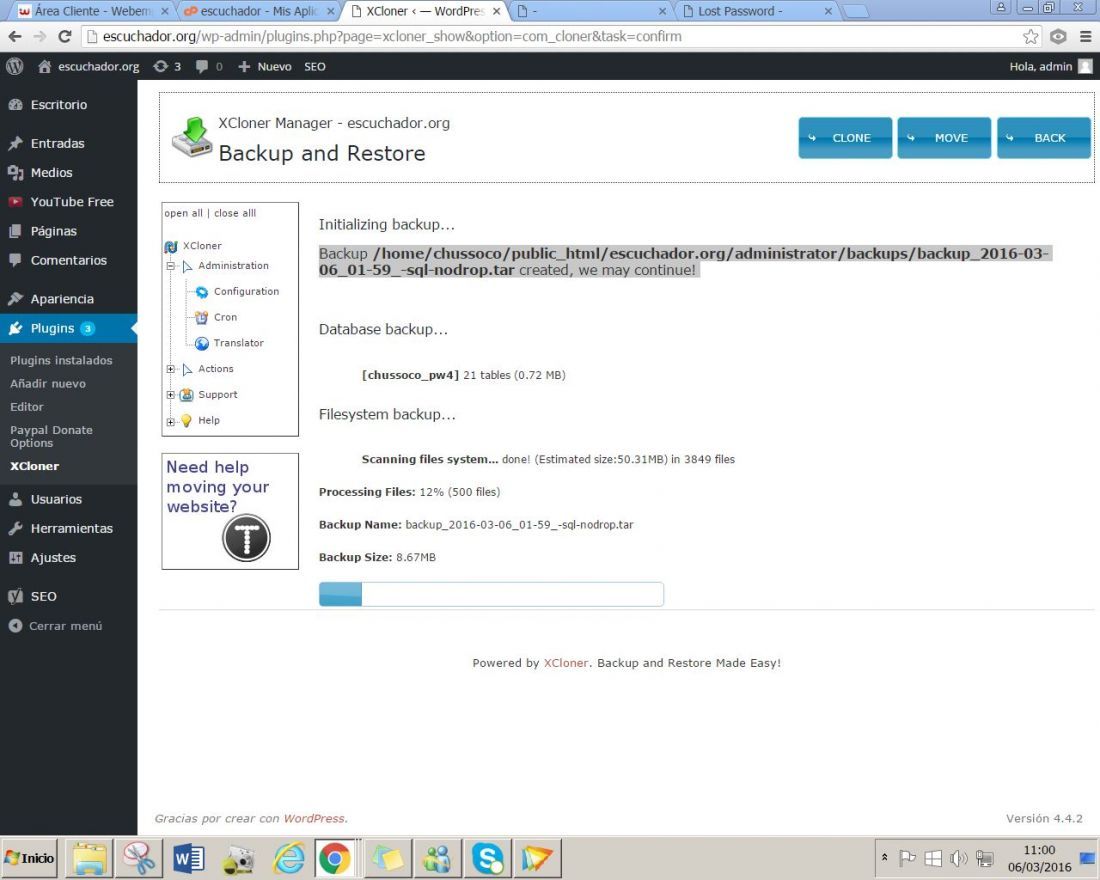Open Translator globe icon in tree
Screen dimensions: 1100x880
click(x=202, y=343)
